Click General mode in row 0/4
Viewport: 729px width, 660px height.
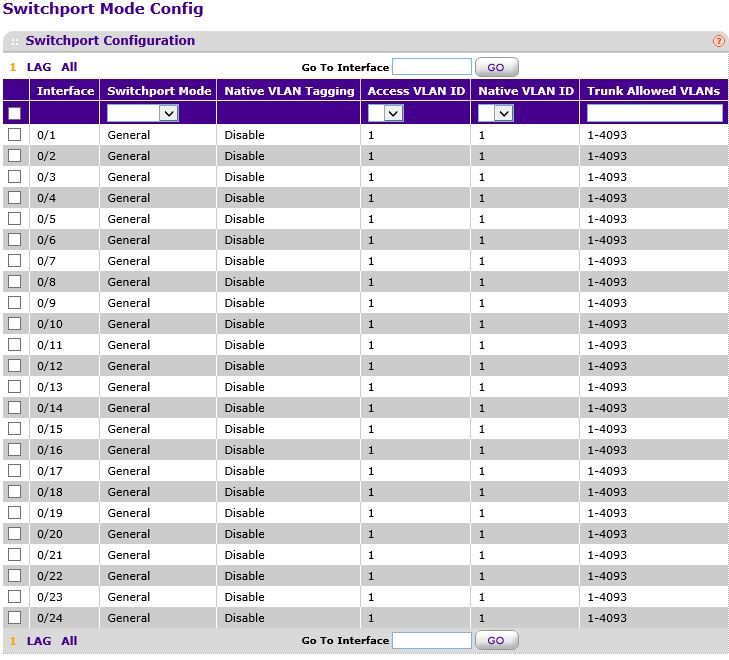click(129, 198)
